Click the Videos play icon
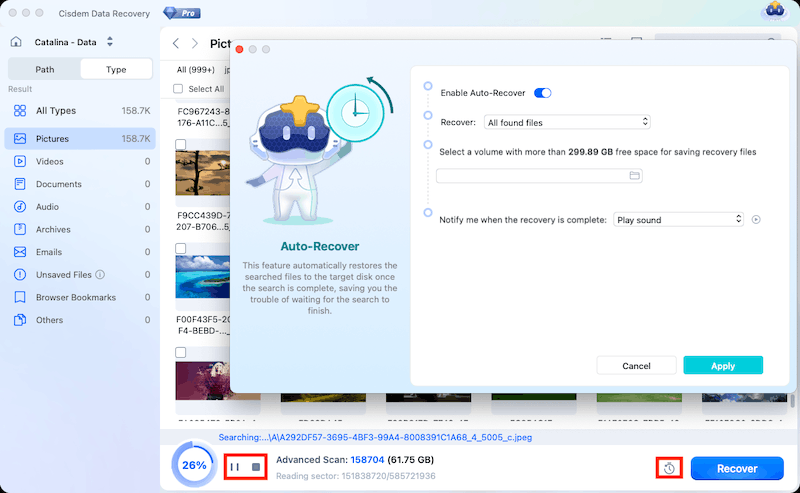This screenshot has width=800, height=493. tap(20, 161)
